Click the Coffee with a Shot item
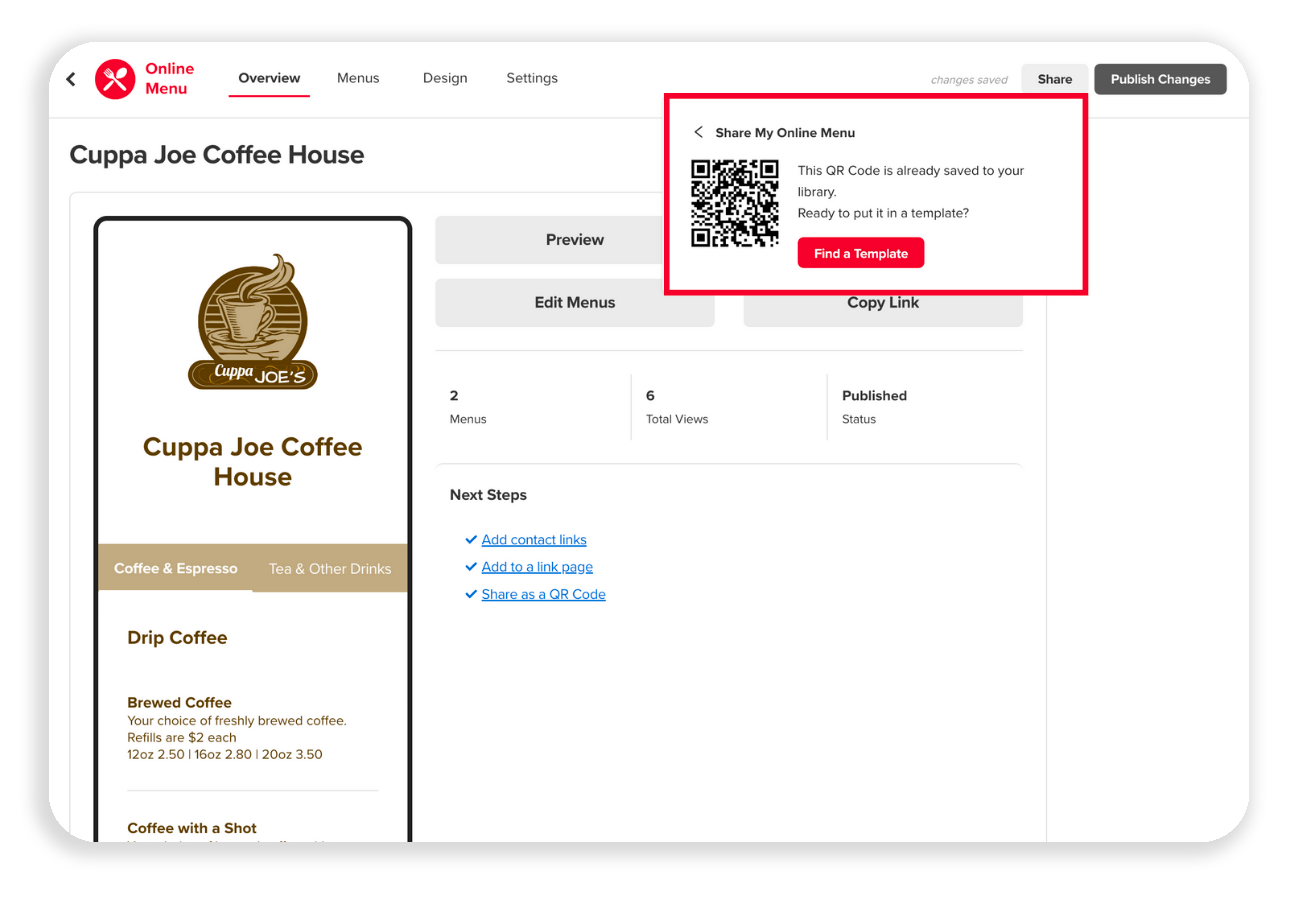The width and height of the screenshot is (1300, 900). click(192, 828)
